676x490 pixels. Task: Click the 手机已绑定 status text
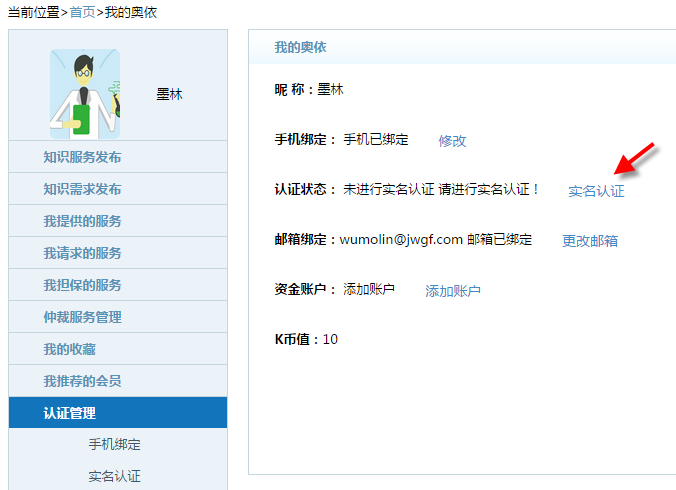click(376, 139)
